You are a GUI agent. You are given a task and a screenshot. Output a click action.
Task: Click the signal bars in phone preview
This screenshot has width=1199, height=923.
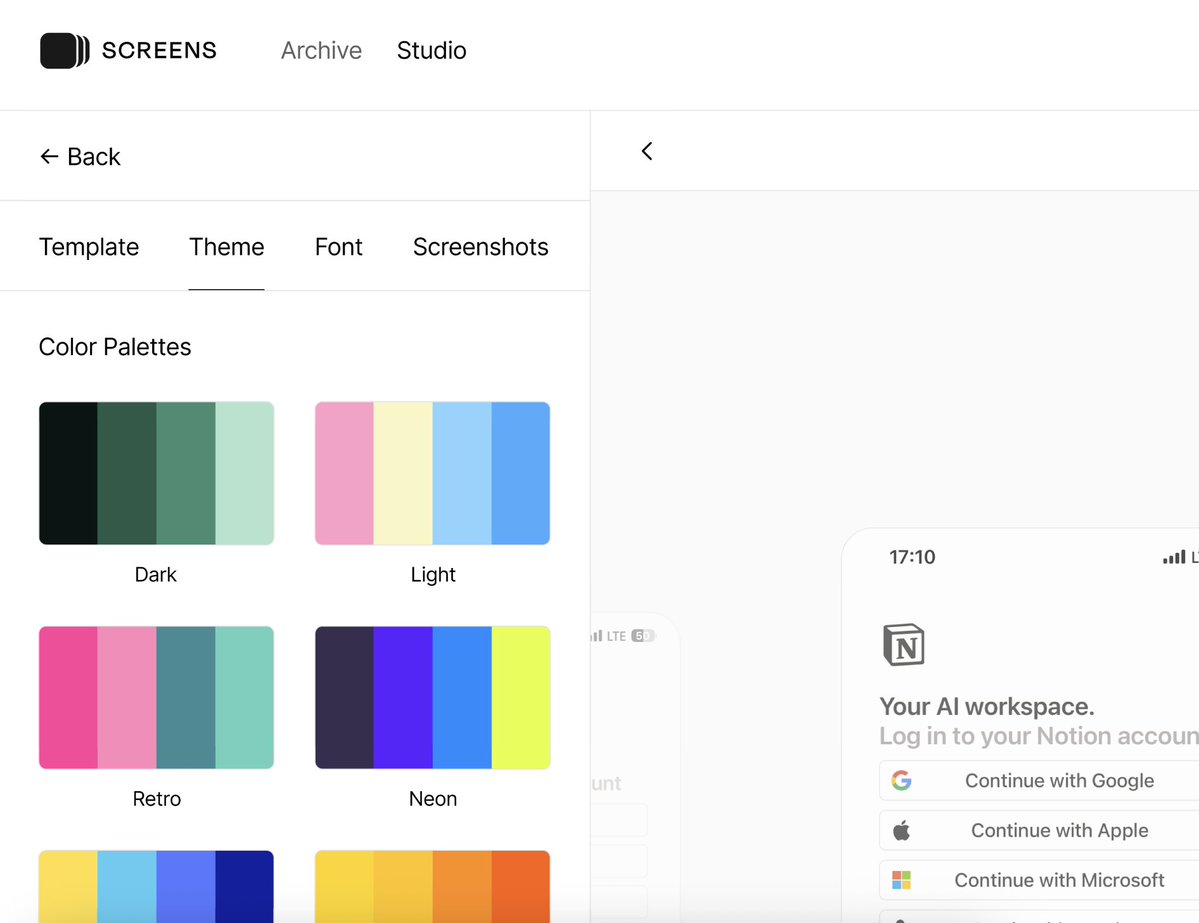coord(1174,557)
